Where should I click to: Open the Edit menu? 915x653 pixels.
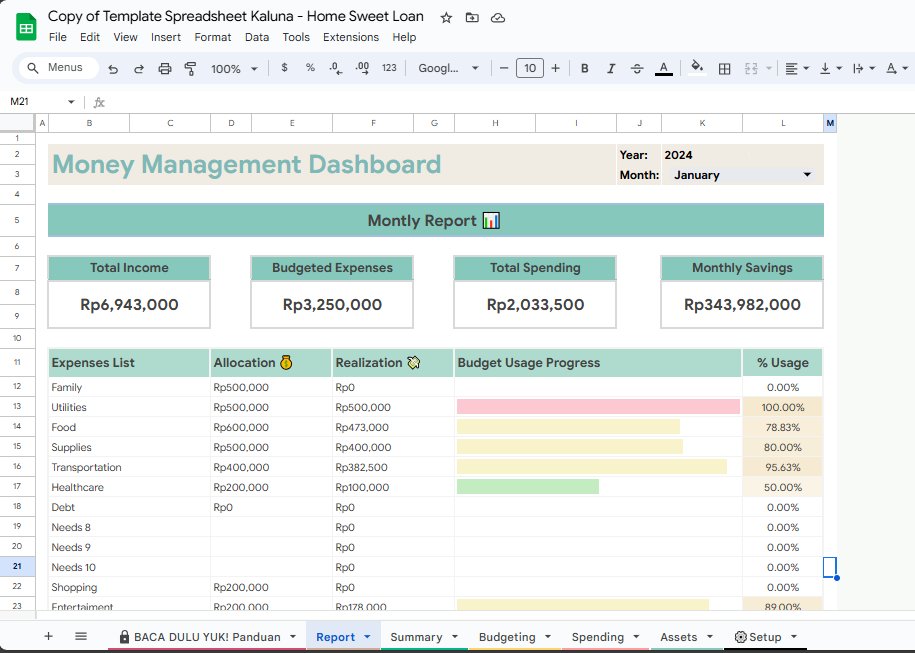[x=90, y=37]
